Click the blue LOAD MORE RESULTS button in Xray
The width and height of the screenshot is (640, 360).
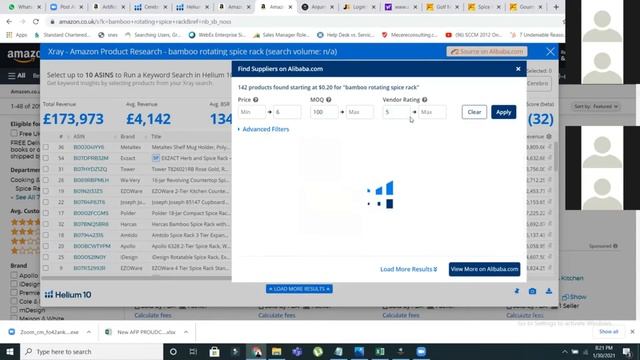[x=299, y=289]
